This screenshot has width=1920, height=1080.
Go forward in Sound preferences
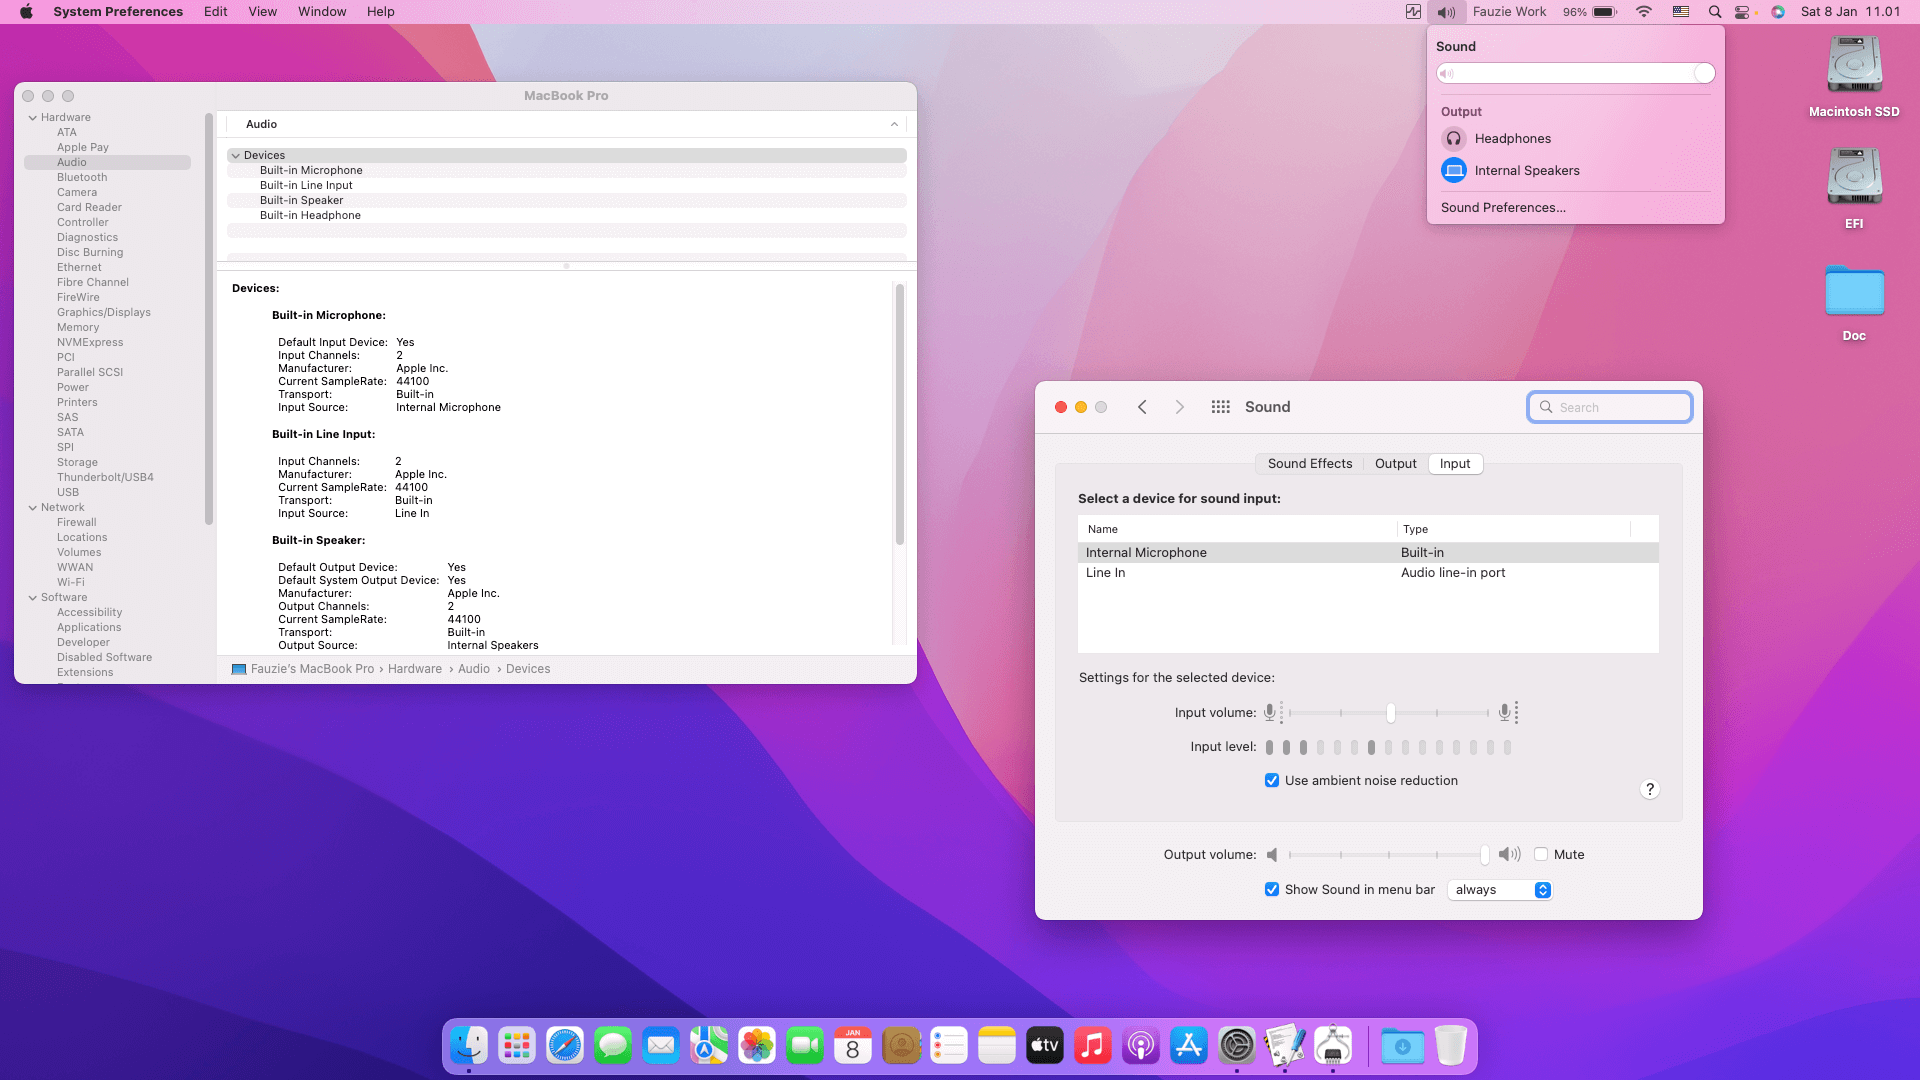(x=1180, y=407)
